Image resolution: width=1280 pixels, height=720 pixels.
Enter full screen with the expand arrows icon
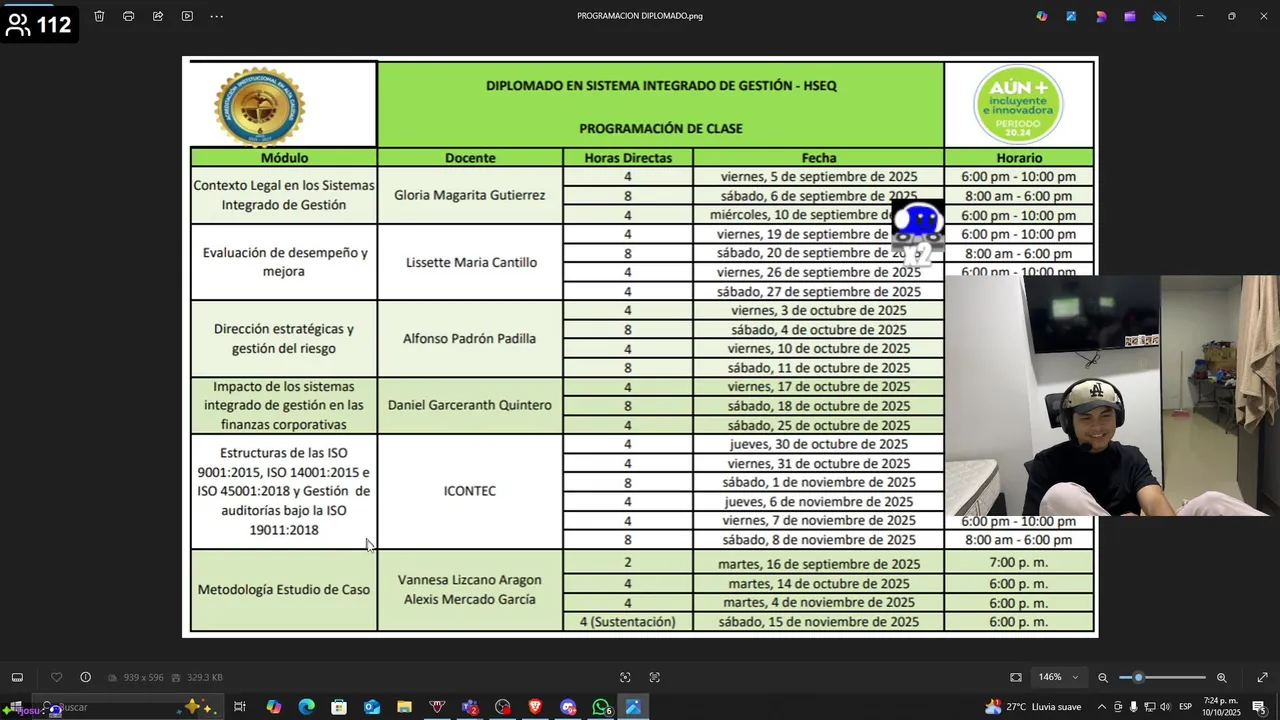point(1262,677)
